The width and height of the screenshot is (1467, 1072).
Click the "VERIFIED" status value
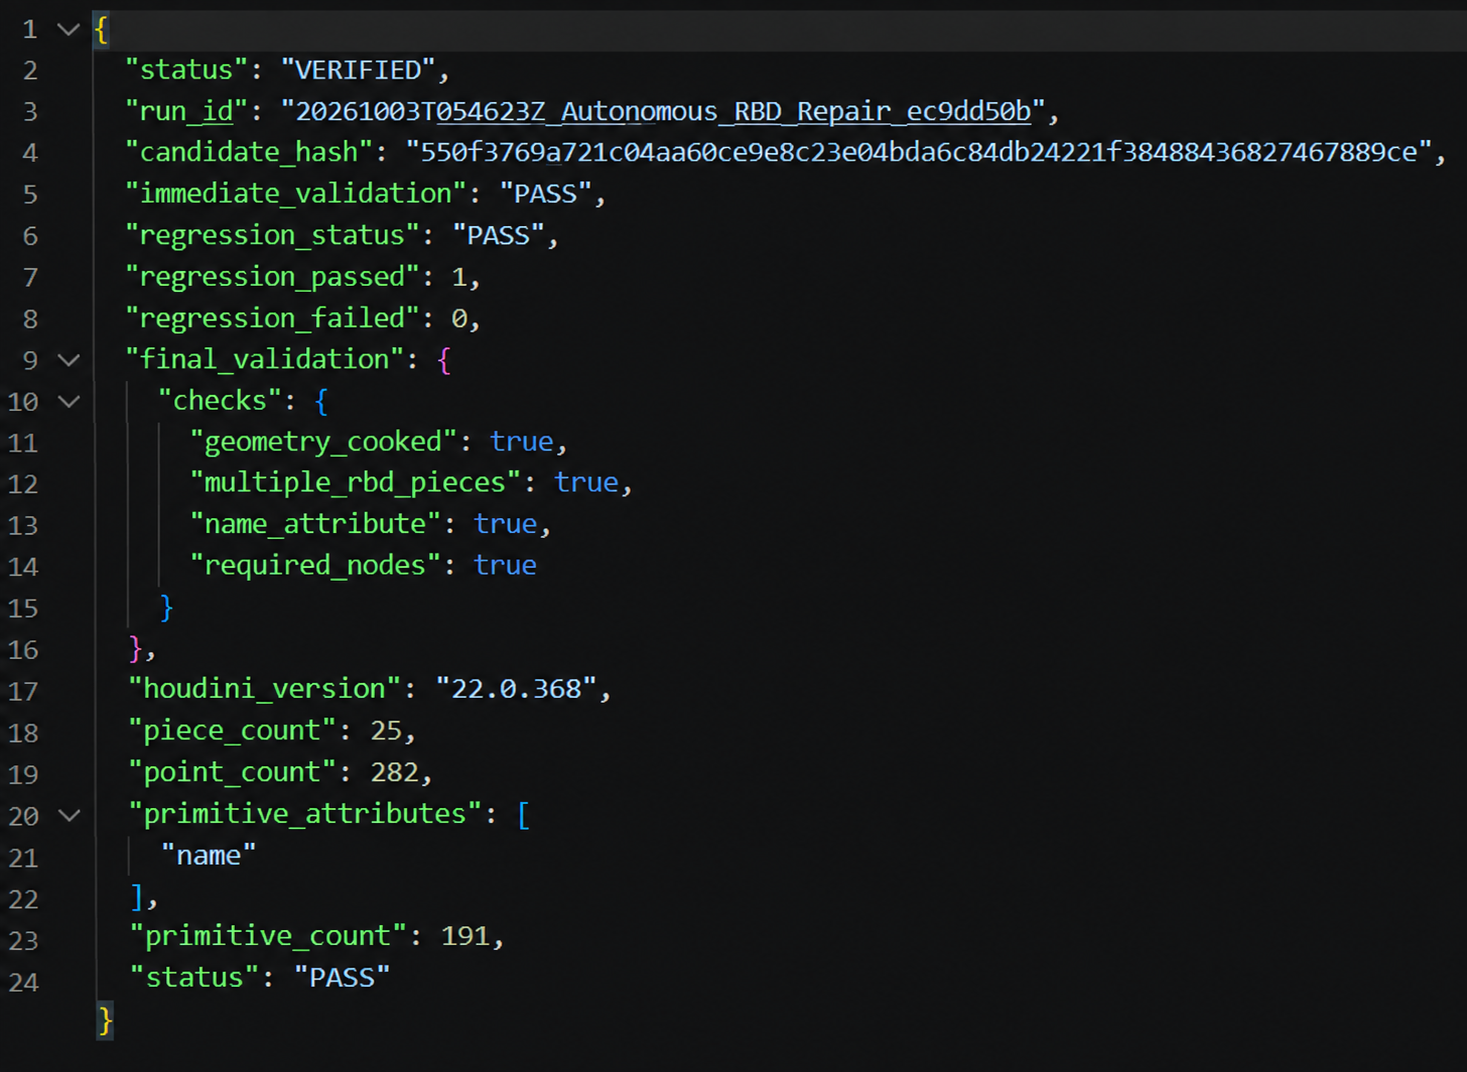coord(358,70)
